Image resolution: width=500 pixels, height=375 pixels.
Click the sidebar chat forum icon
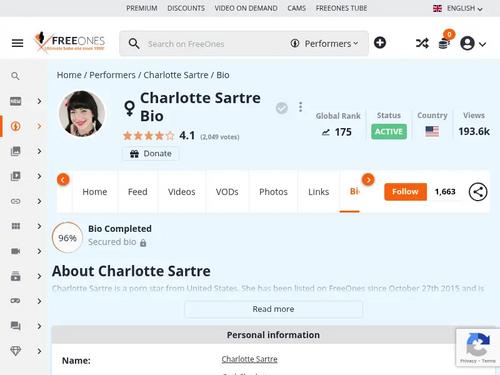[x=16, y=326]
